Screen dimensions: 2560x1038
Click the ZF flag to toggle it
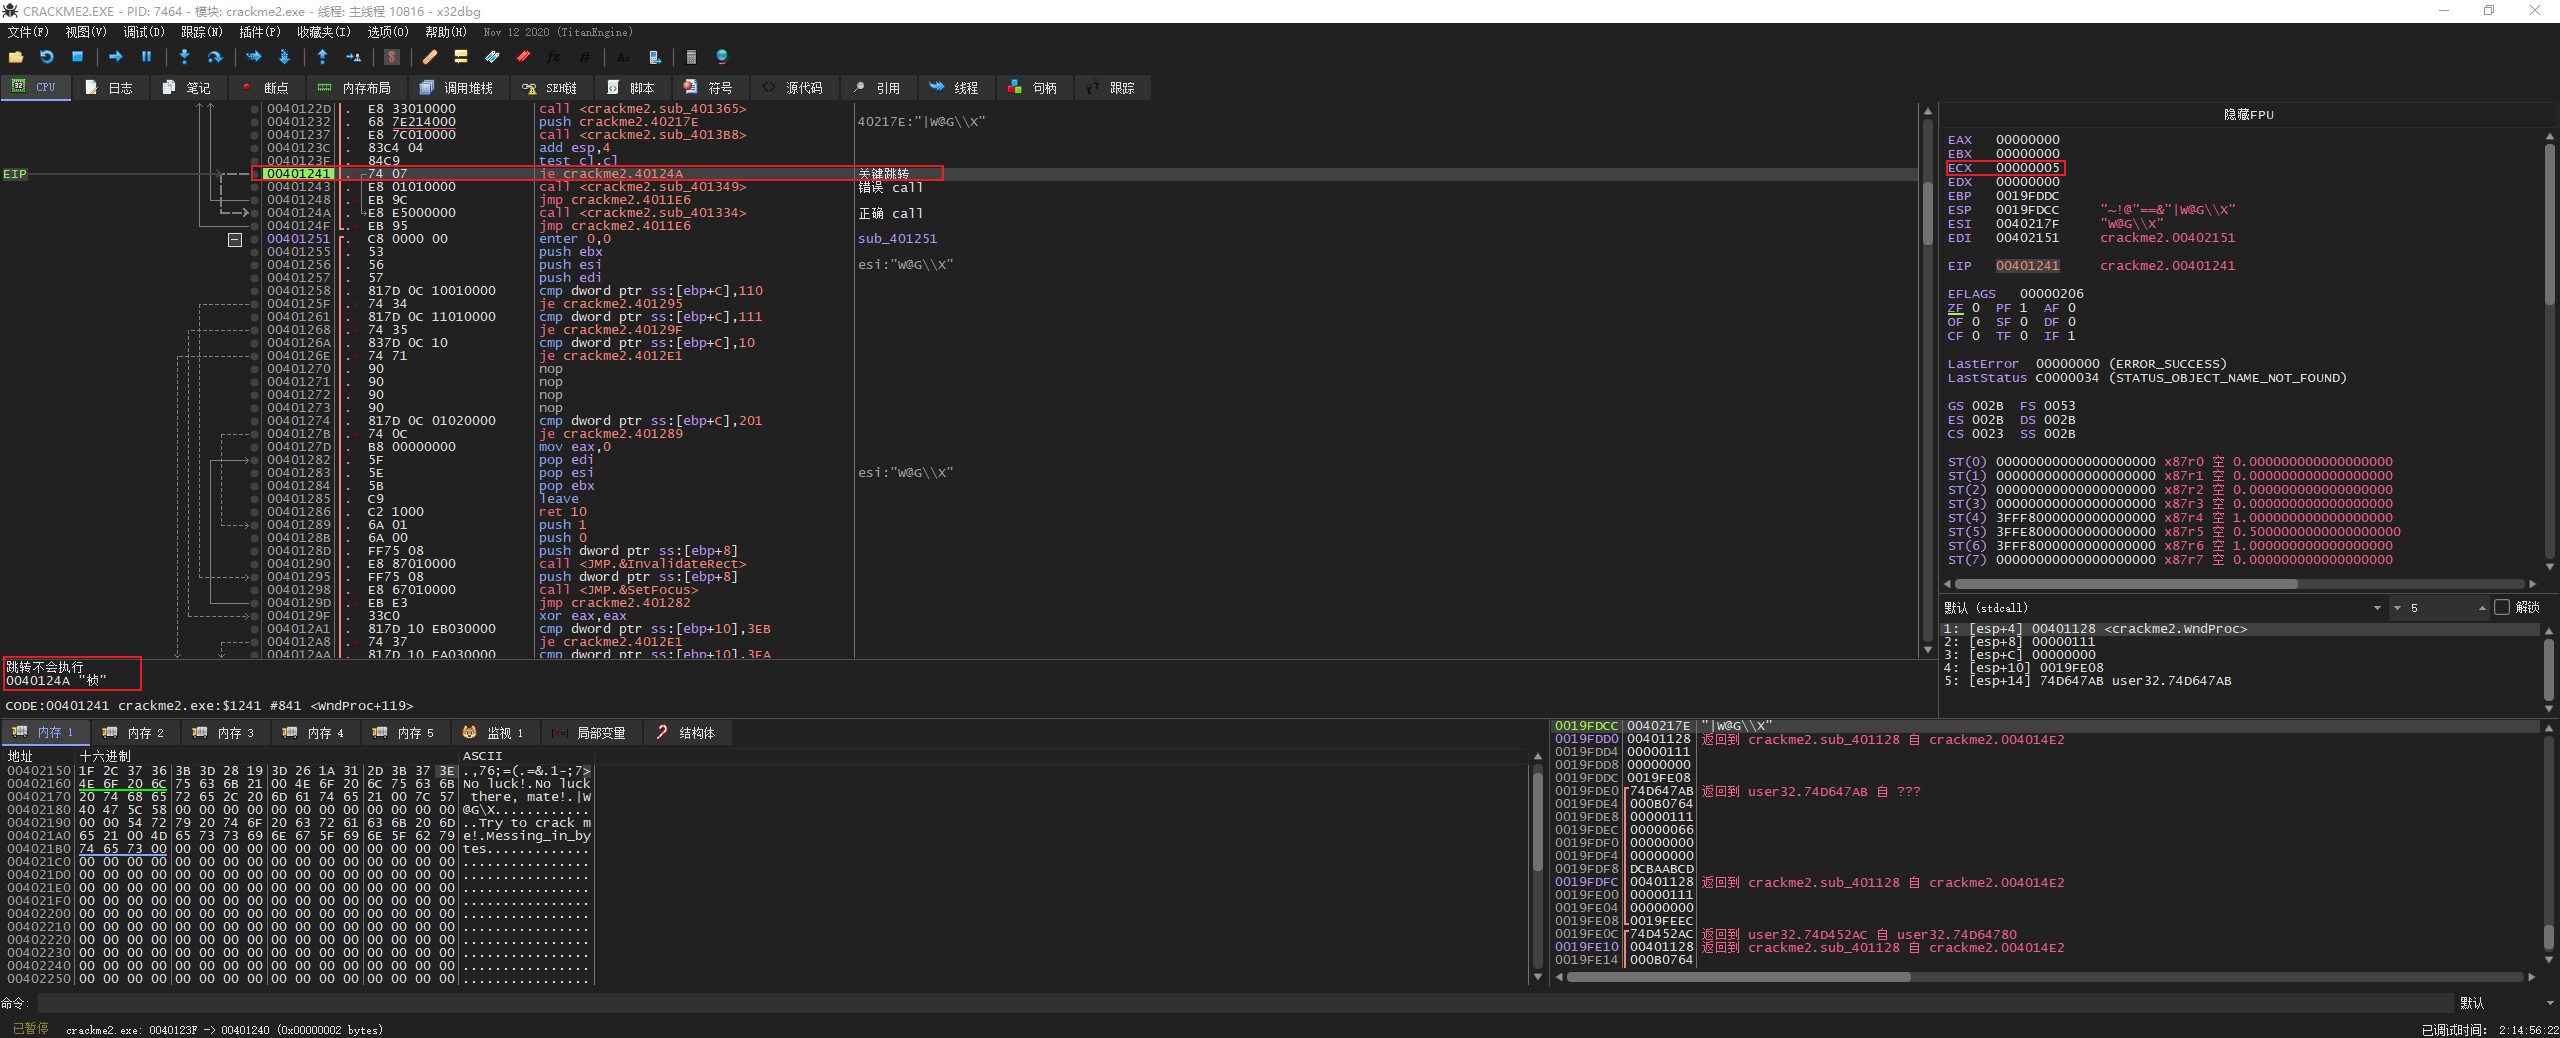coord(1955,308)
